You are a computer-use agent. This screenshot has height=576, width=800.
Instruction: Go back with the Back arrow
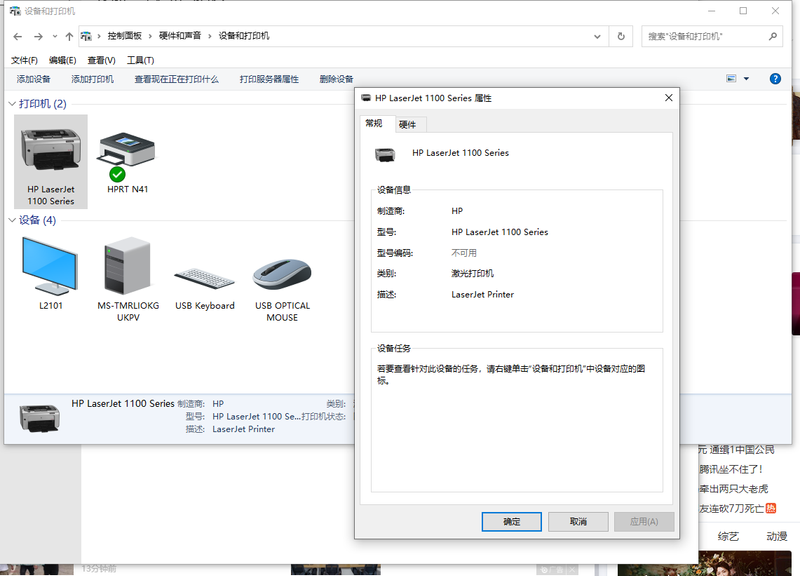[18, 36]
